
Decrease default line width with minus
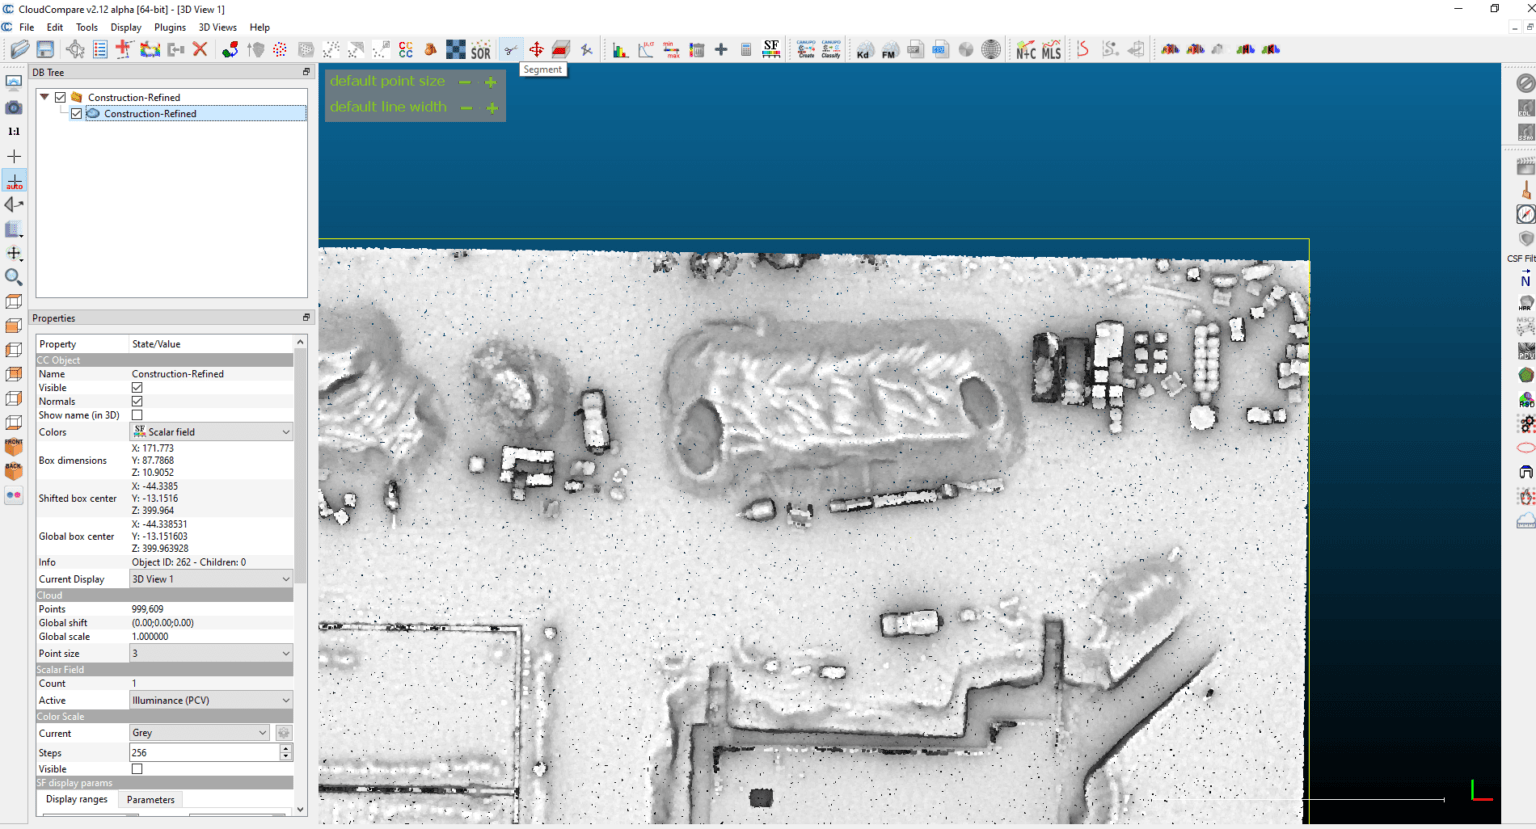point(466,107)
